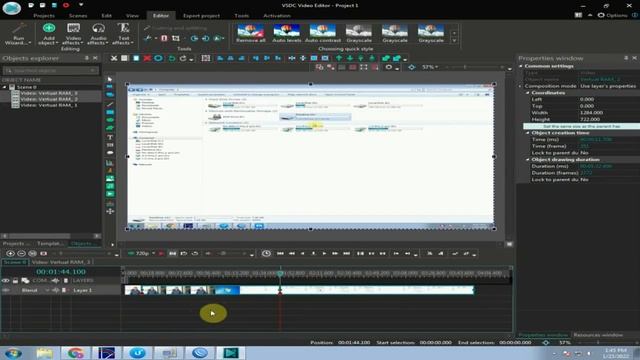Expand quick style gallery down arrow
Viewport: 640px width, 360px height.
(454, 41)
